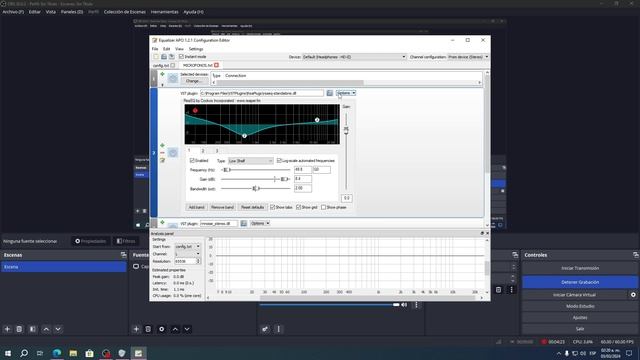Click the Change... devices button

point(193,81)
